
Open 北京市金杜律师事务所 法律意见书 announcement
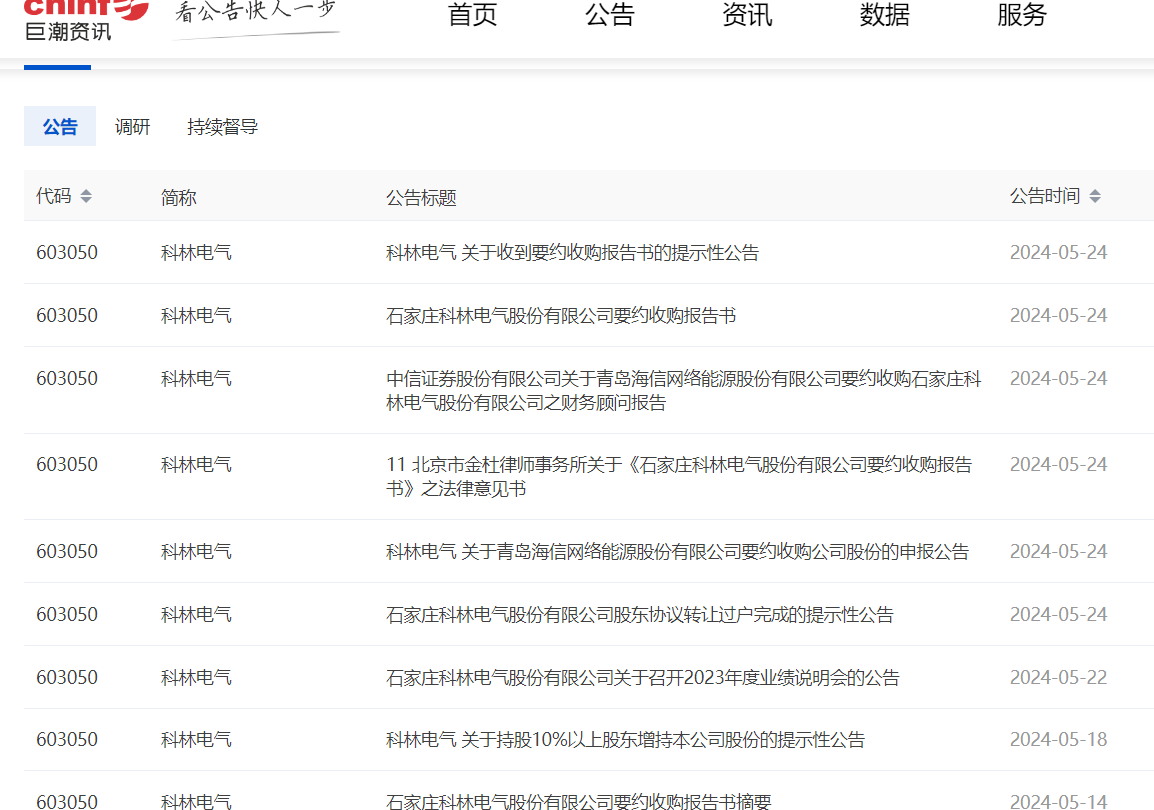(x=679, y=477)
